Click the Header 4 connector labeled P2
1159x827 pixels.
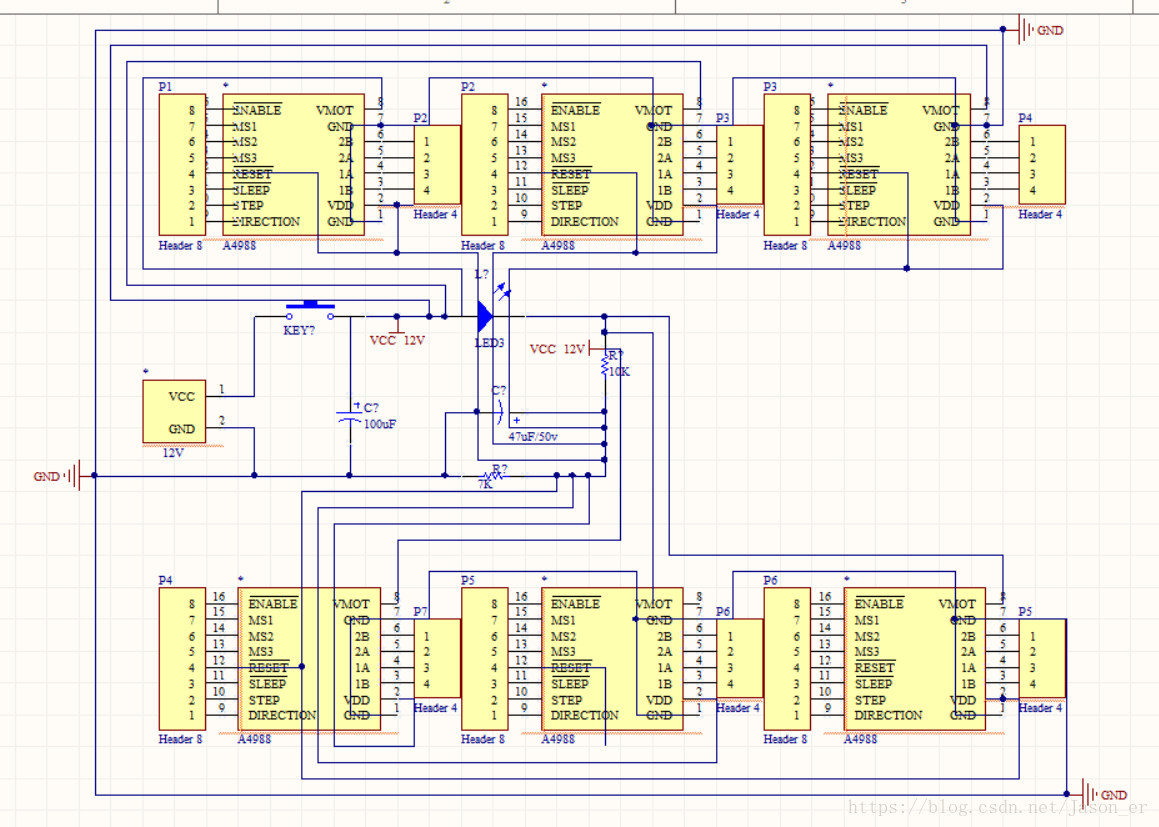point(436,164)
